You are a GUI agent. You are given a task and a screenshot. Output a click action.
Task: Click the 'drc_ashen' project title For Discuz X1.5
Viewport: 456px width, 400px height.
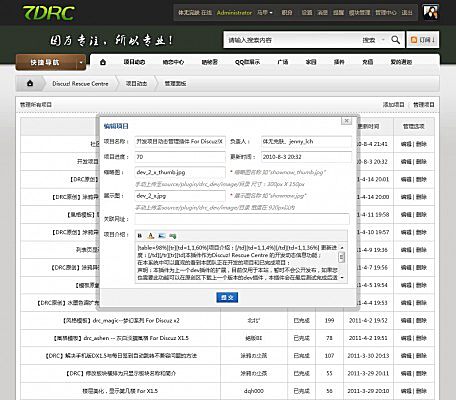coord(121,338)
